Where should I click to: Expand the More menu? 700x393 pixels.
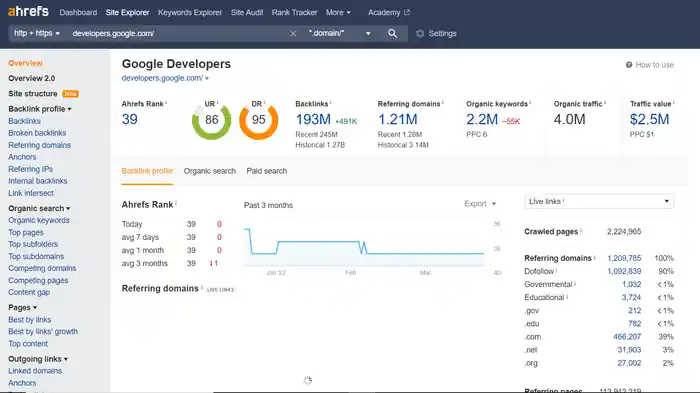[338, 13]
